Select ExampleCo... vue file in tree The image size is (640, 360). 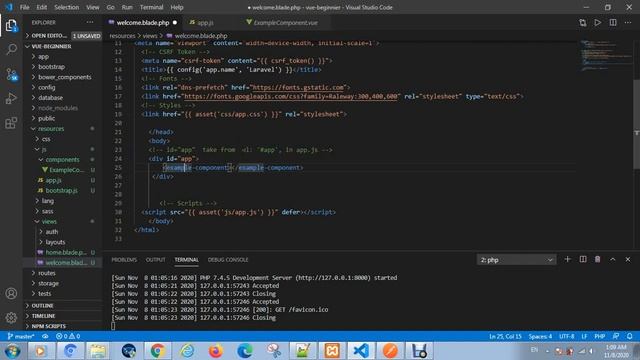(63, 170)
